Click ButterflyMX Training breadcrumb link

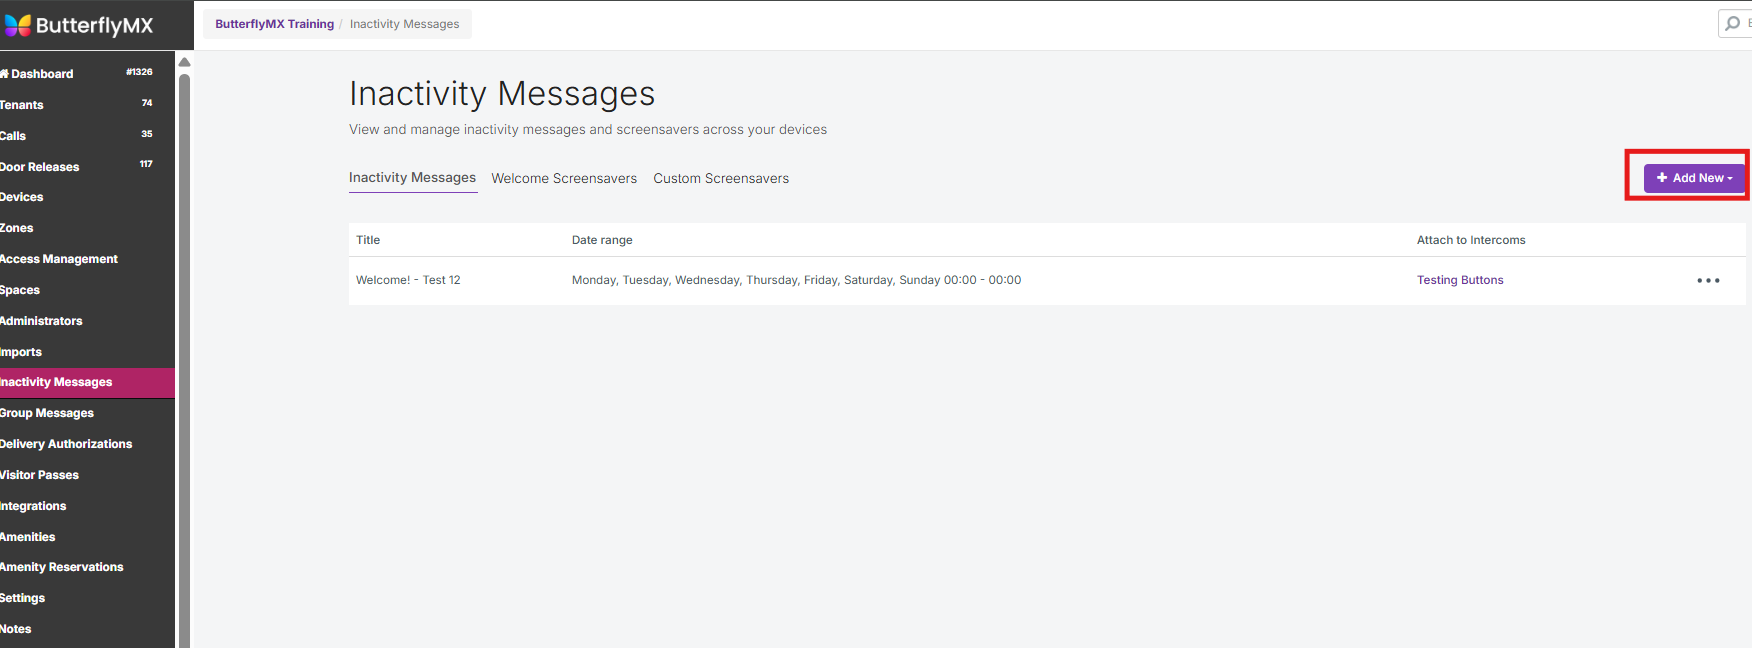[x=274, y=24]
